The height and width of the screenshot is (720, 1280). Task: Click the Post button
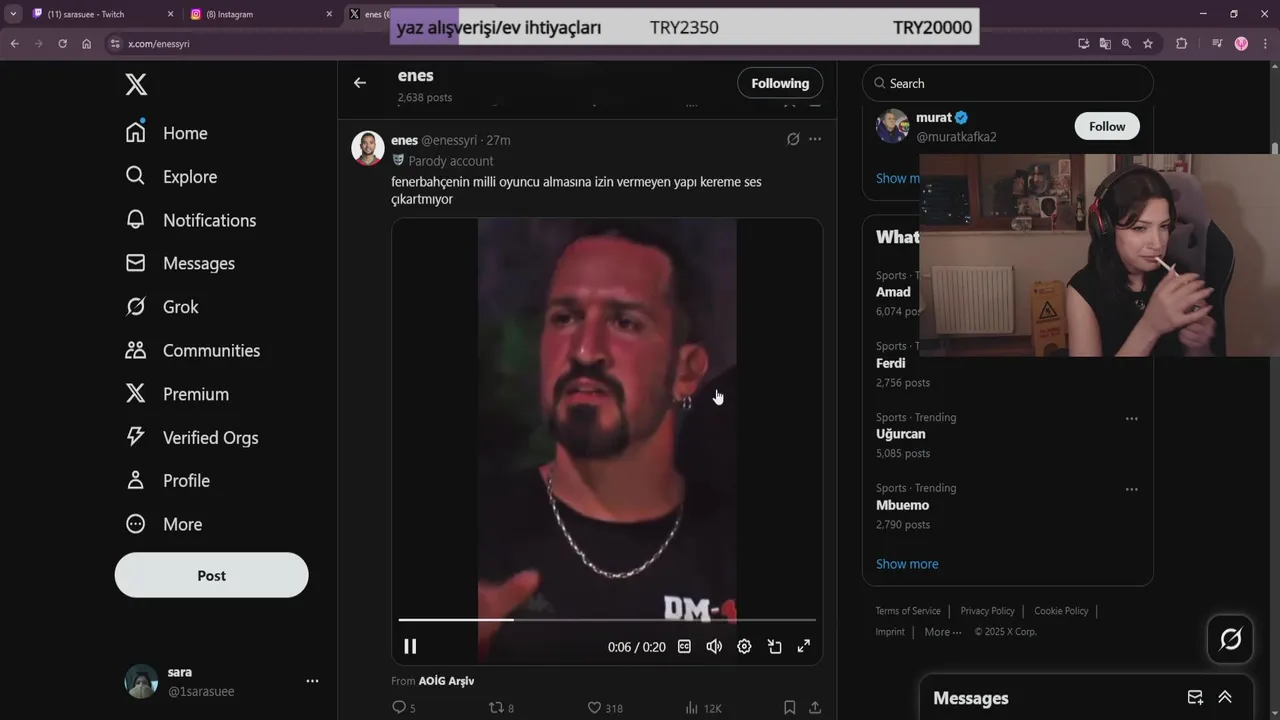(x=212, y=575)
